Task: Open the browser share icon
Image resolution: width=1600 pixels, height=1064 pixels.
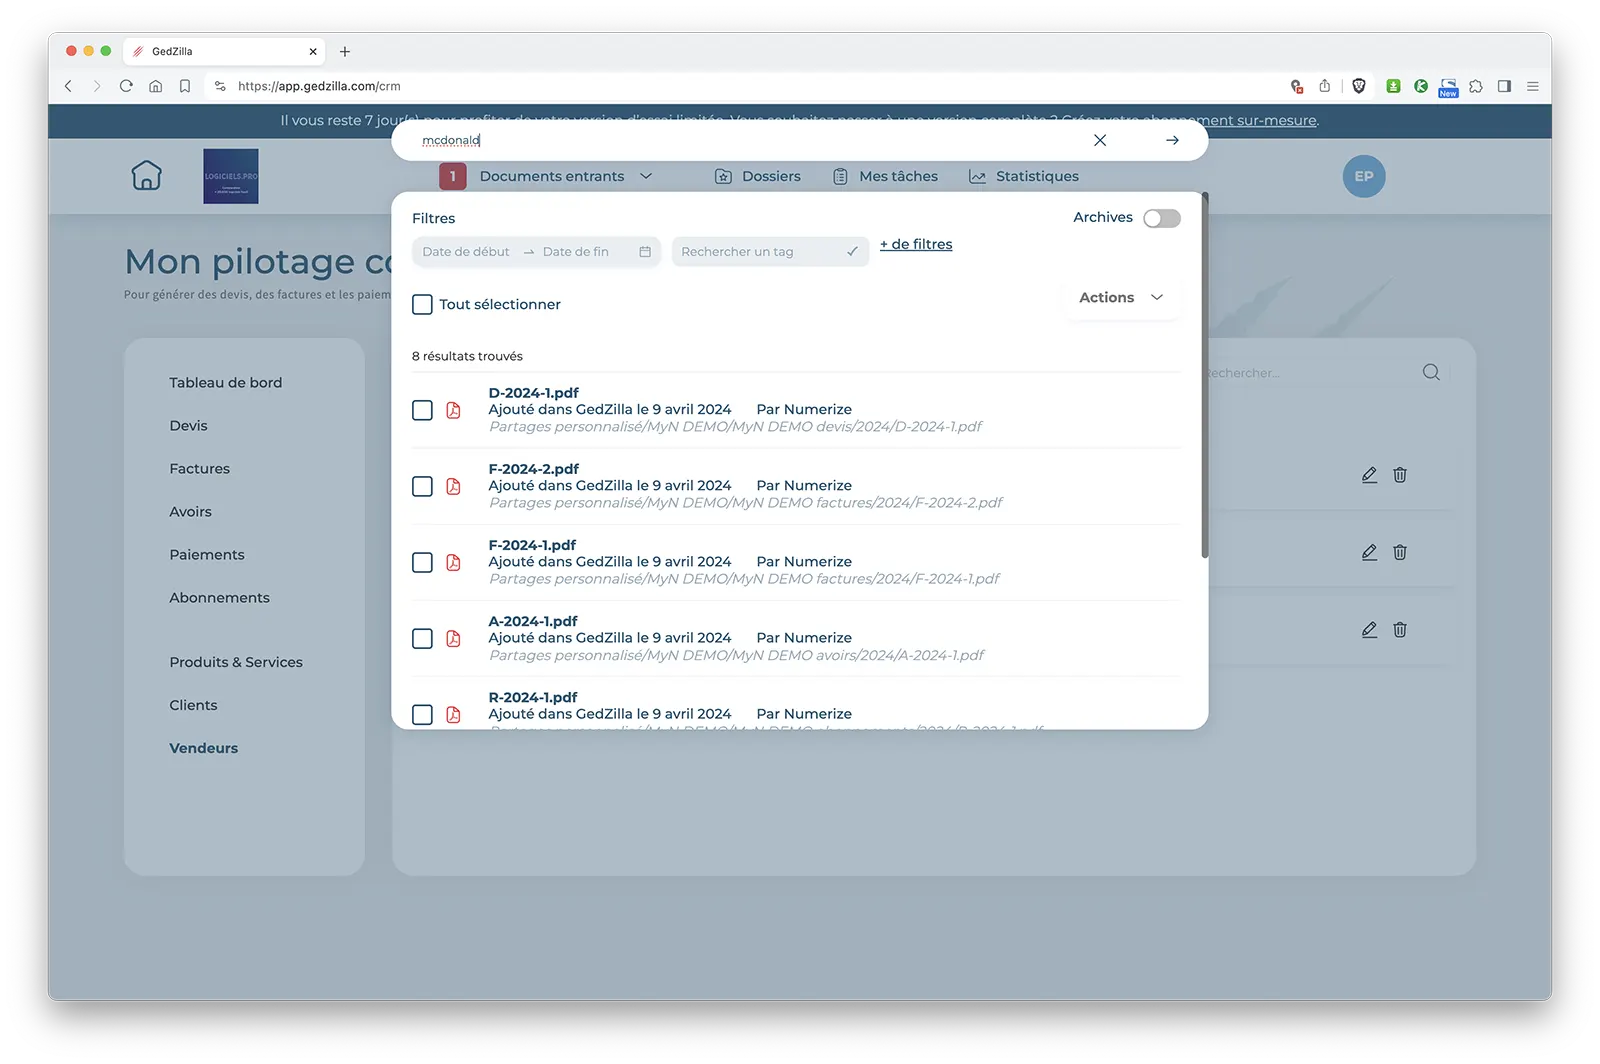Action: (1325, 86)
